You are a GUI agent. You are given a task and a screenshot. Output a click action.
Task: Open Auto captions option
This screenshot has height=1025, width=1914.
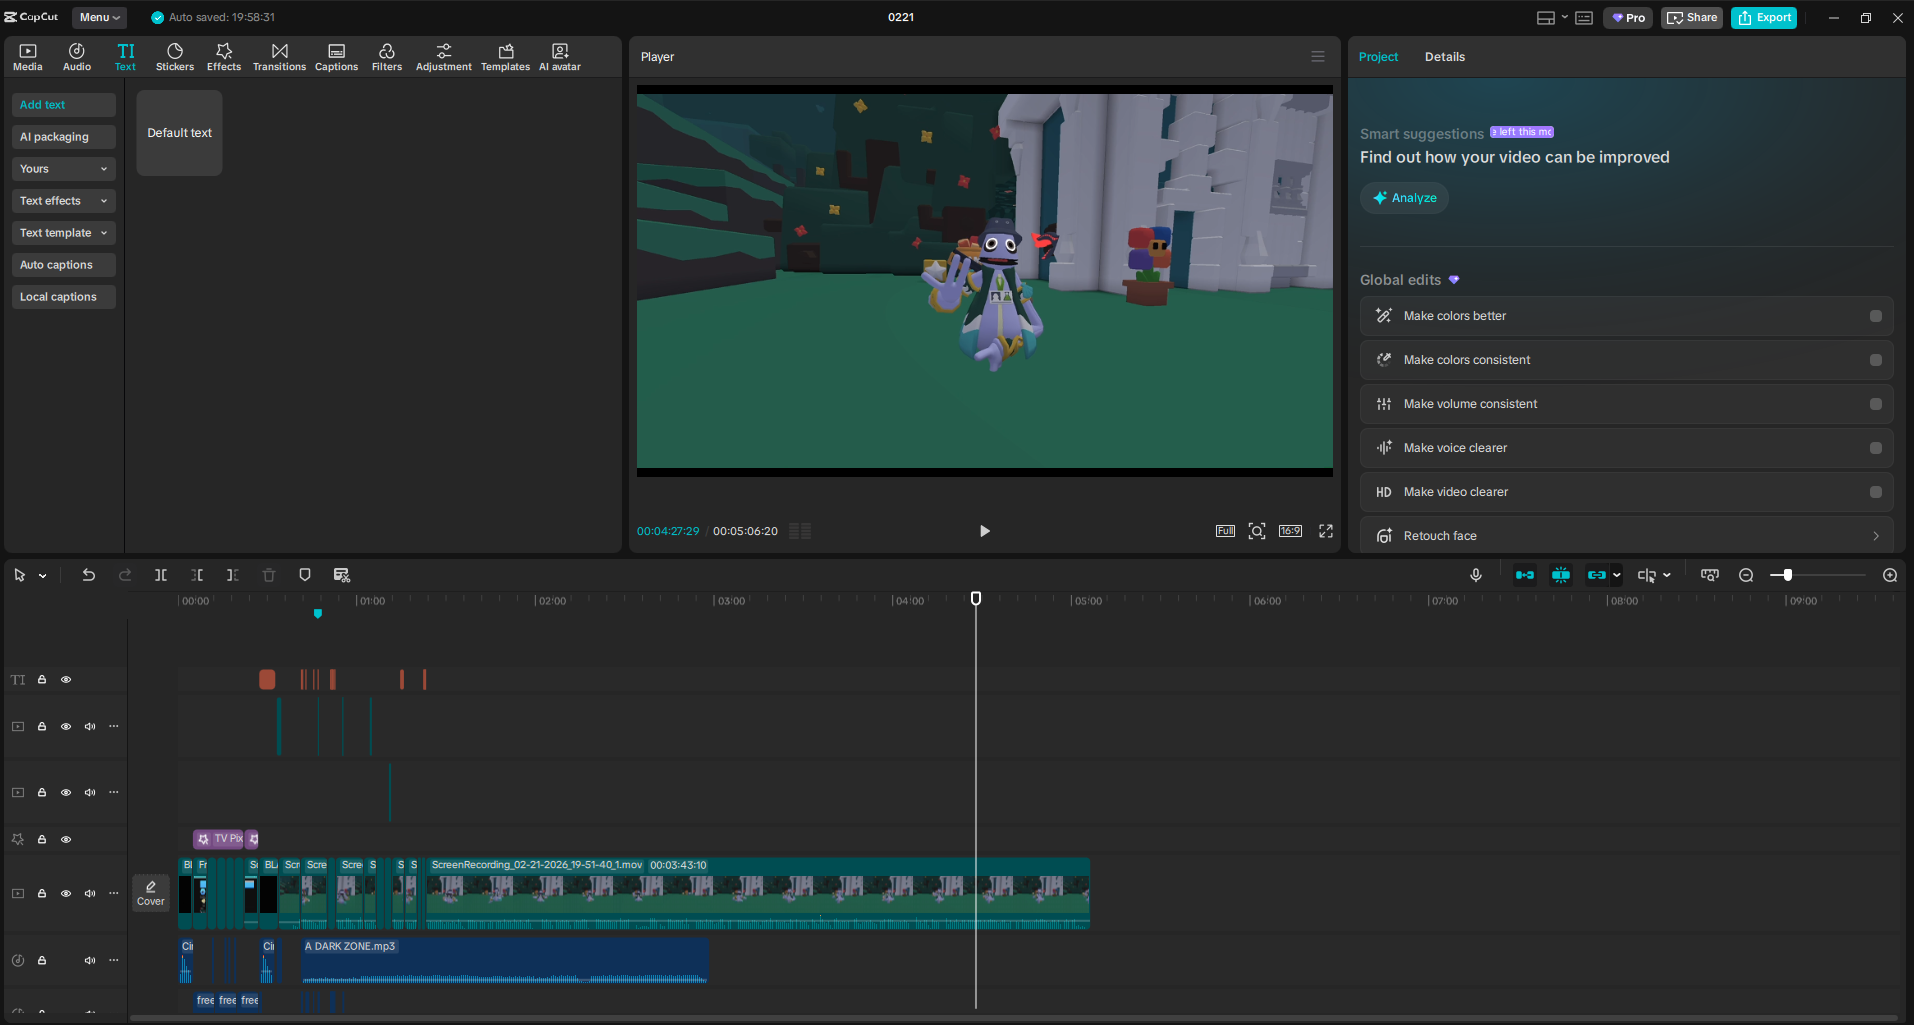[x=64, y=265]
